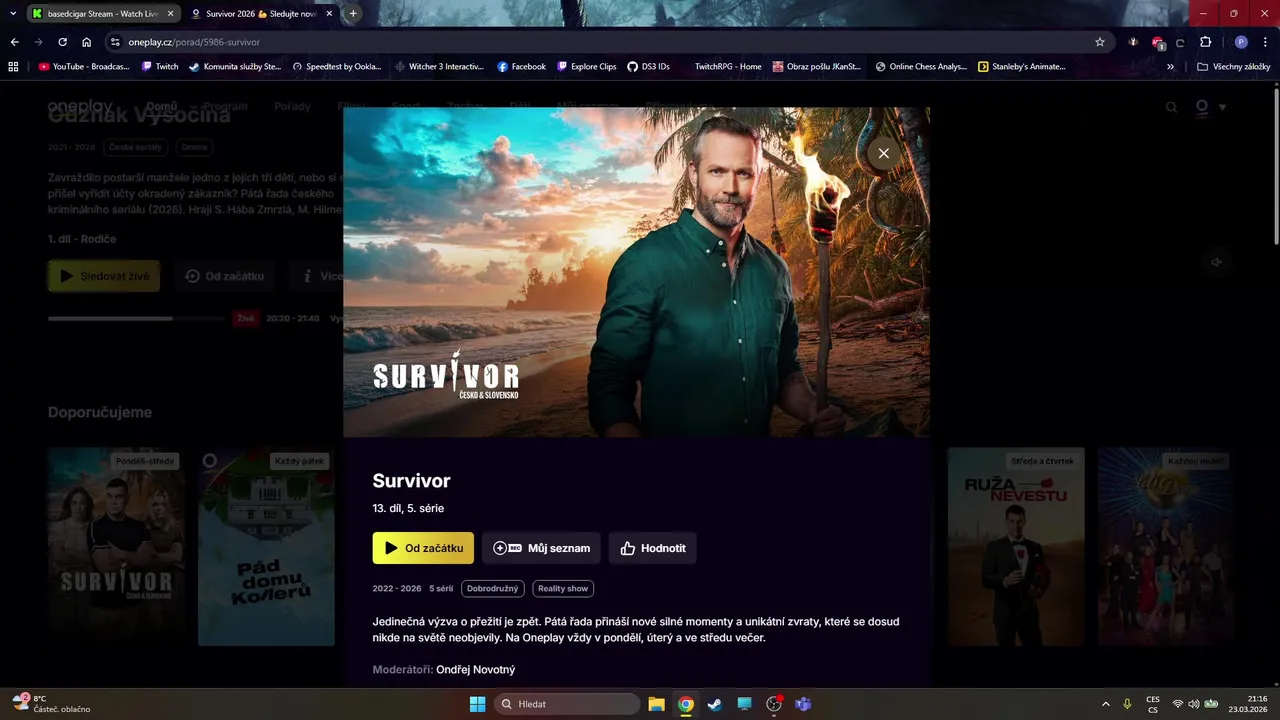This screenshot has height=720, width=1280.
Task: Open File Explorer from taskbar
Action: pos(656,704)
